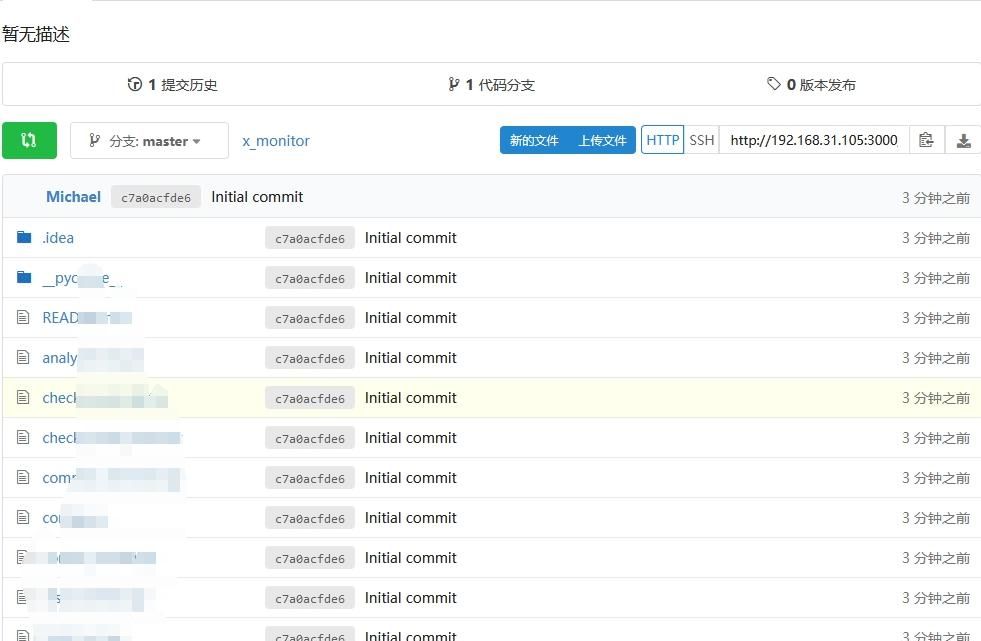Switch clone protocol to SSH
This screenshot has width=981, height=641.
coord(702,141)
